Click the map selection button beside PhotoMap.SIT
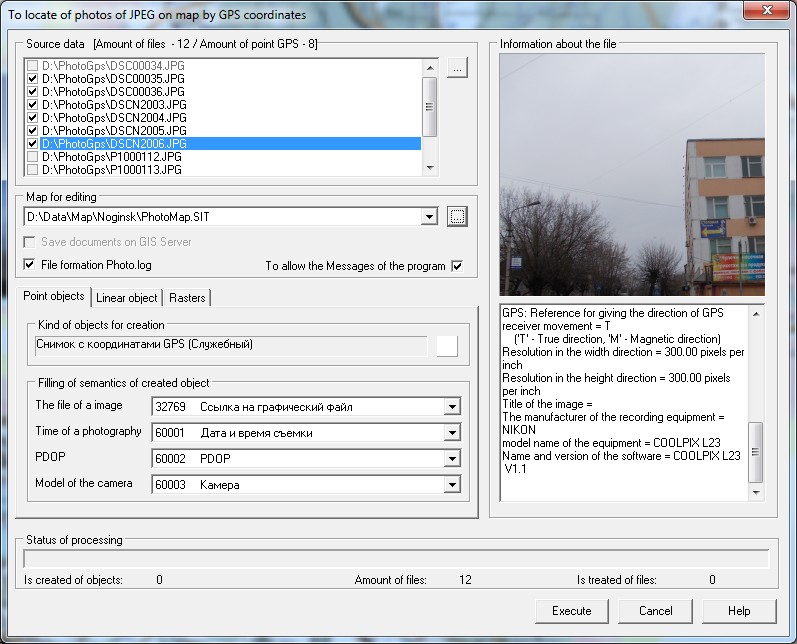 (x=457, y=217)
